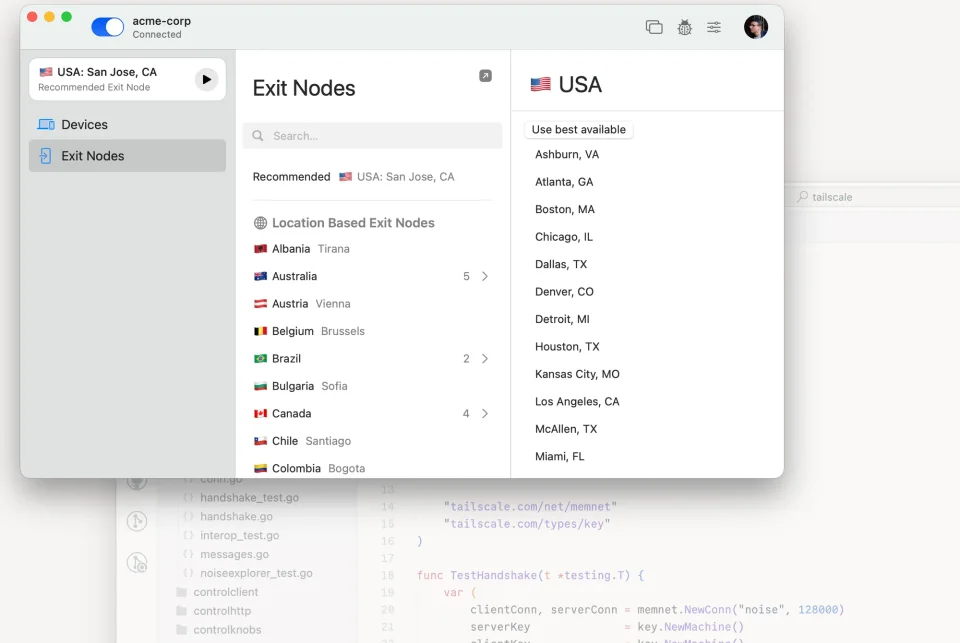Choose Kansas City, MO exit node
This screenshot has width=960, height=643.
tap(577, 374)
